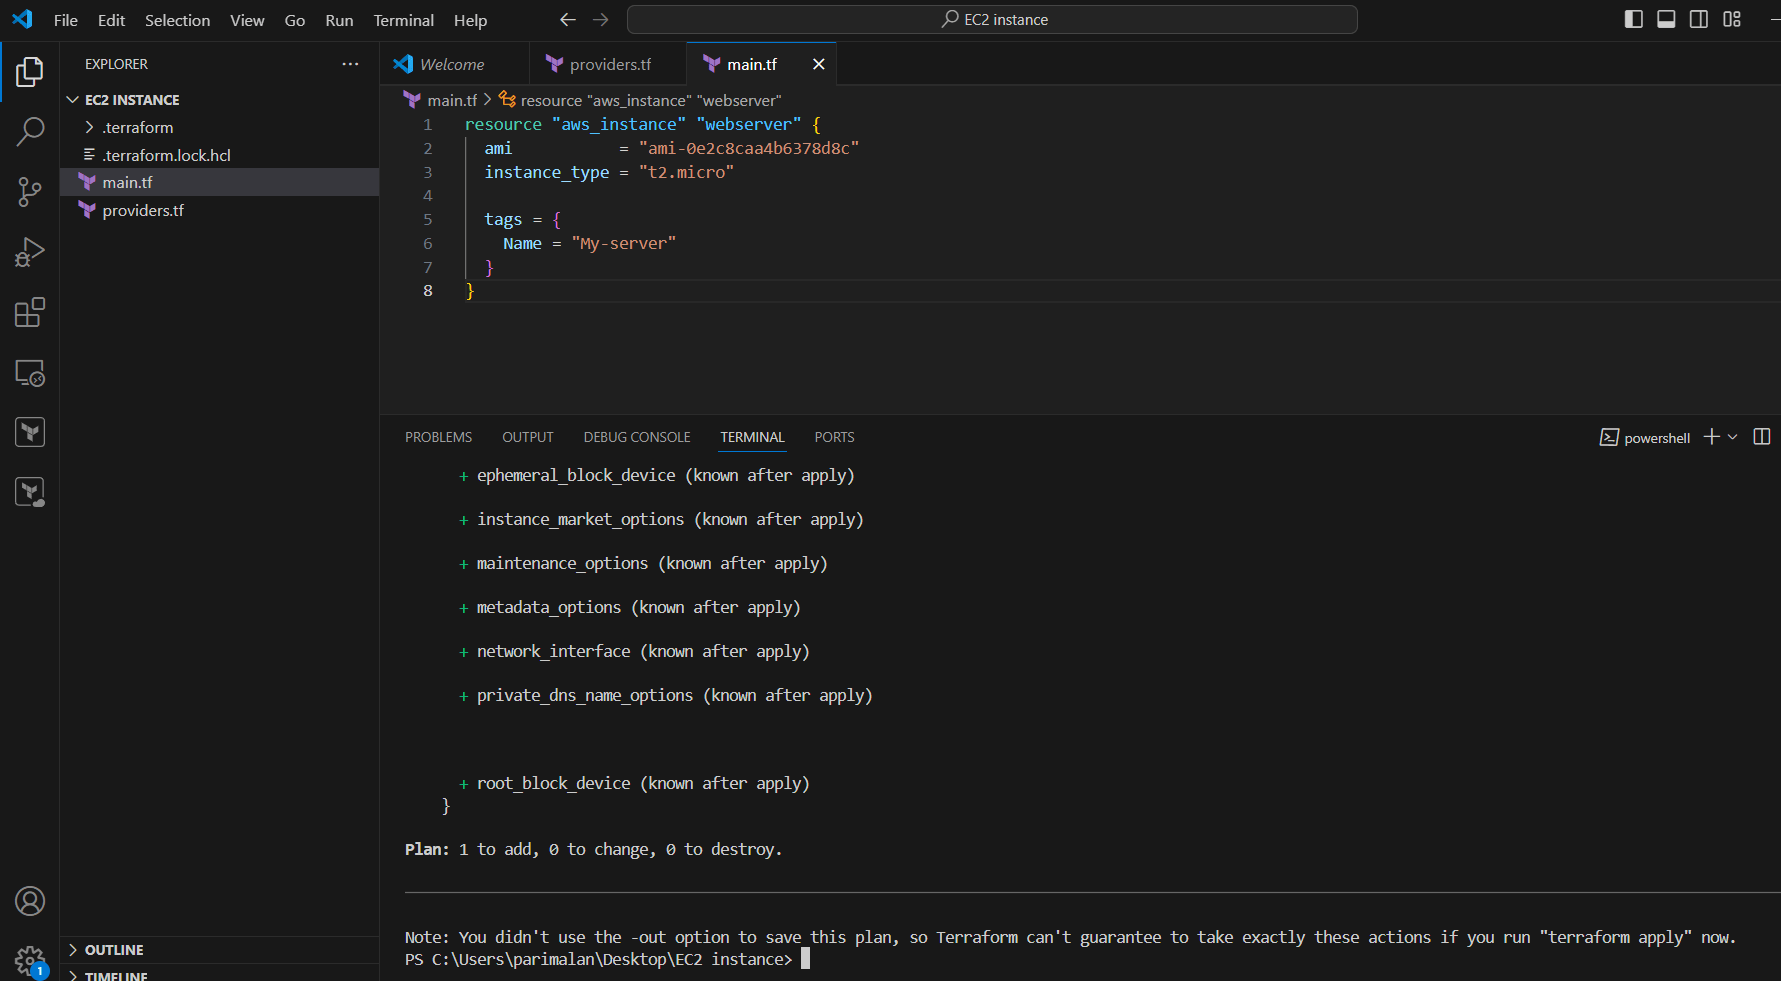Open the Terminal menu

[x=404, y=20]
